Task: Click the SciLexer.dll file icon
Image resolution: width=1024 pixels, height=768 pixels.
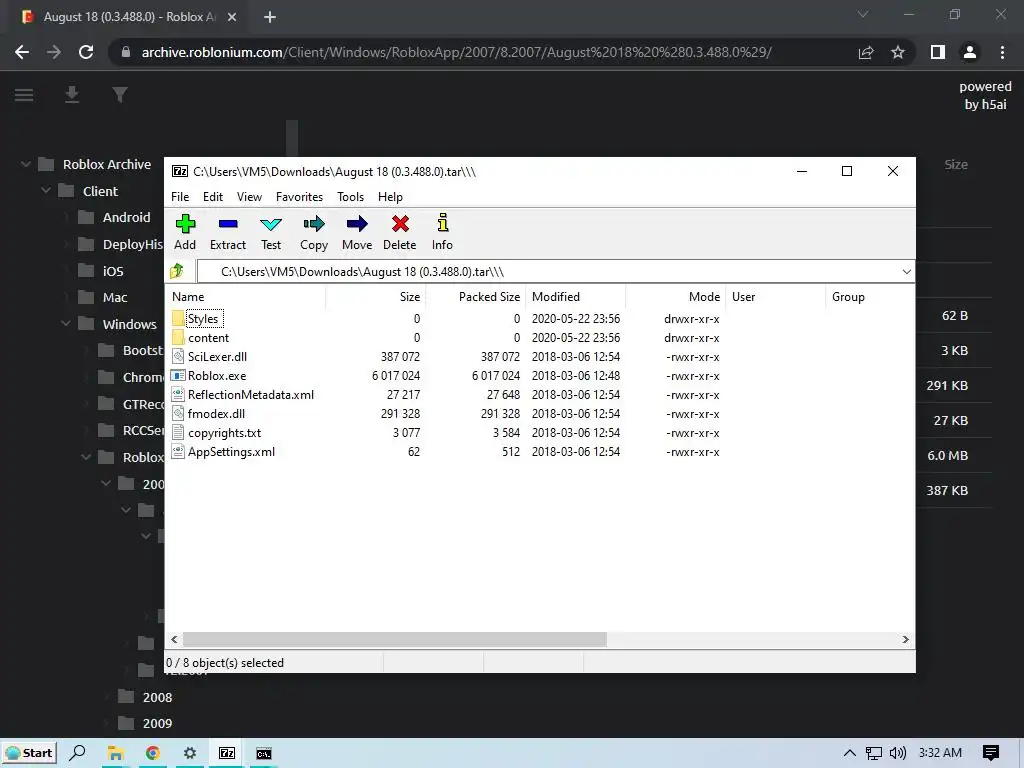Action: pos(178,357)
